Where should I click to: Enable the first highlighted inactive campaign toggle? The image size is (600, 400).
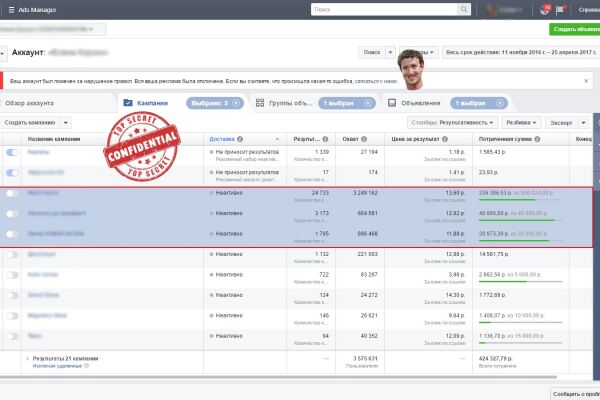pos(12,193)
